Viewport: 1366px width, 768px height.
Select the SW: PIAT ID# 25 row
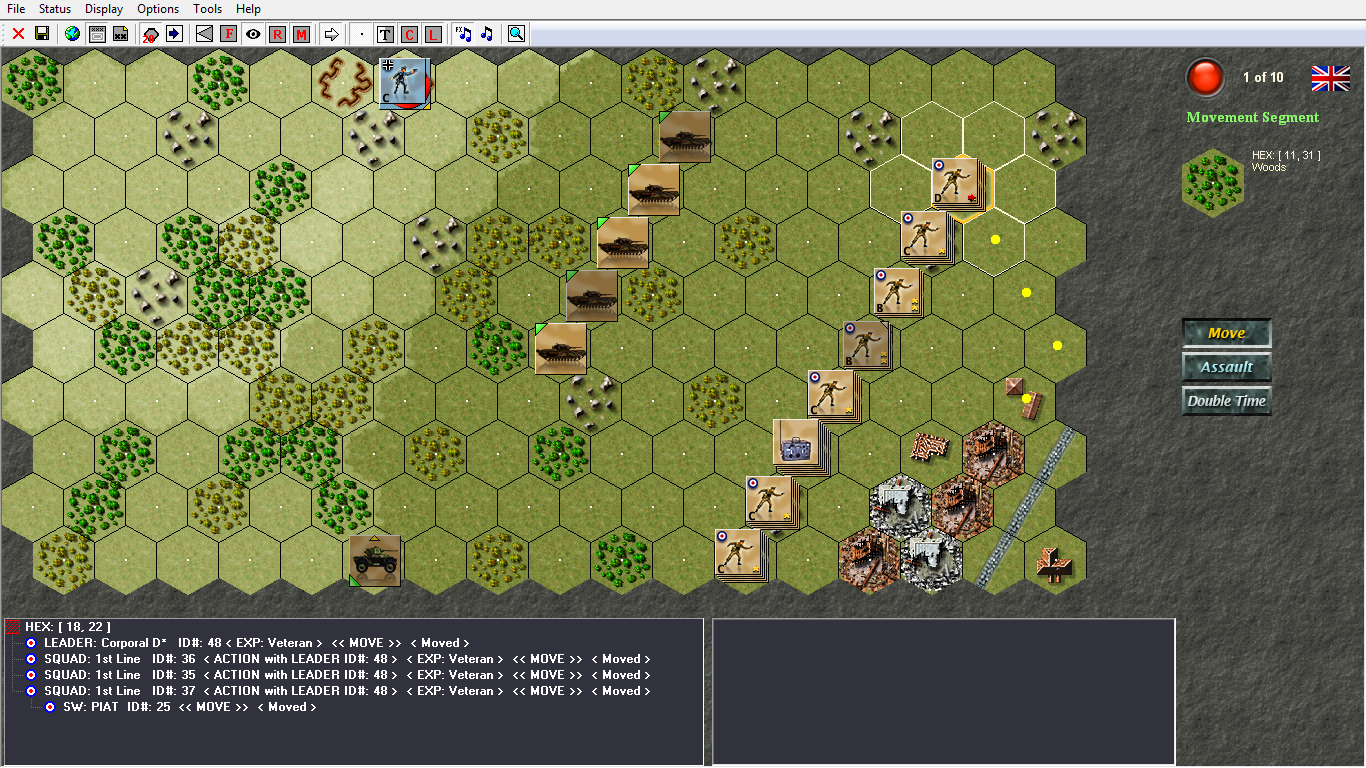pos(190,707)
